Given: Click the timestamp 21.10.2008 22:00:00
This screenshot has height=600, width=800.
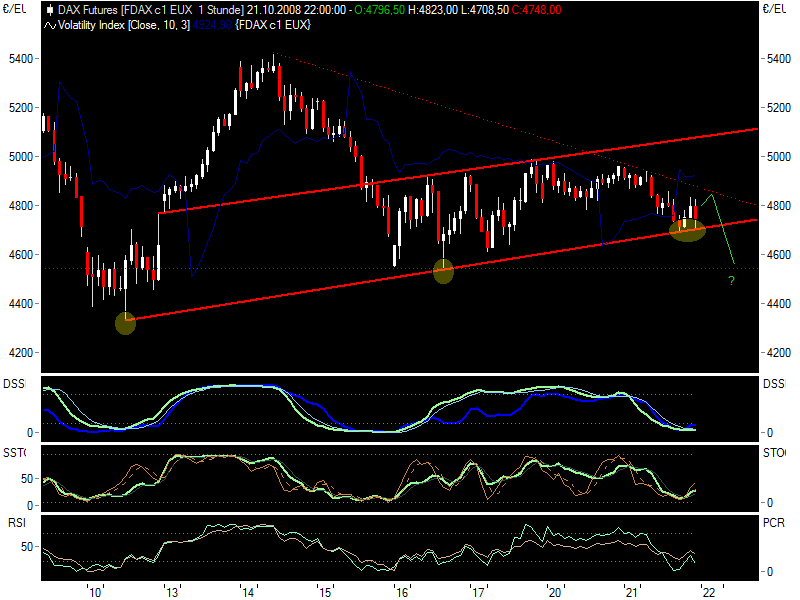Looking at the screenshot, I should click(297, 10).
